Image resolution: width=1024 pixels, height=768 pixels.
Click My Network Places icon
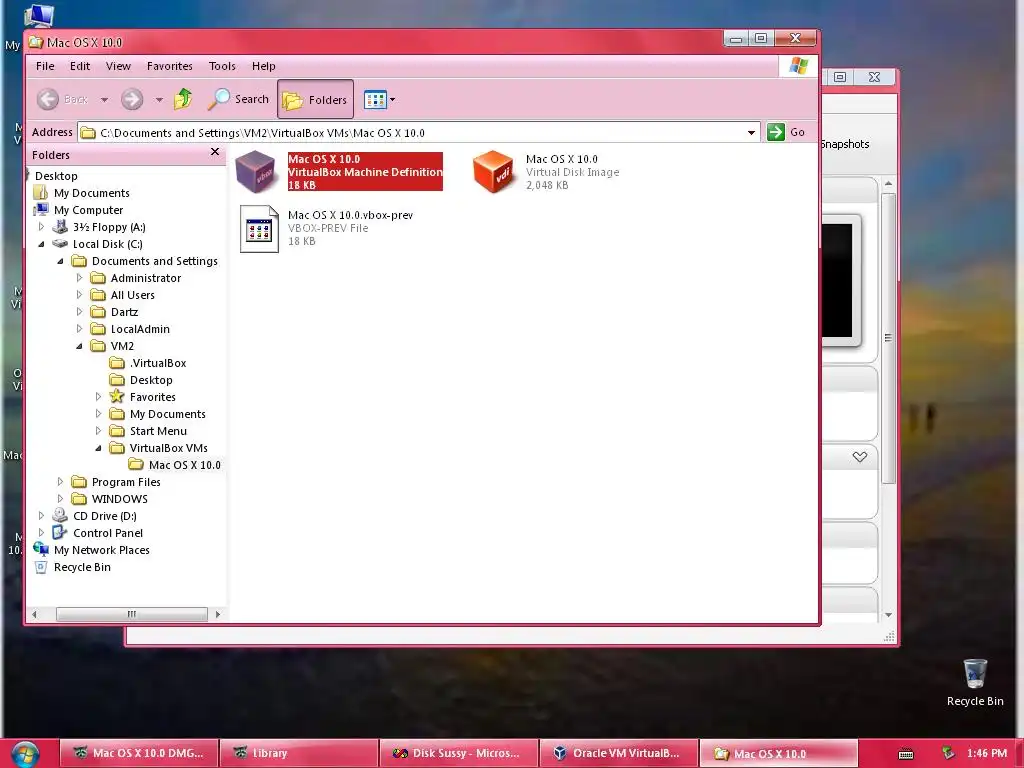click(x=41, y=549)
